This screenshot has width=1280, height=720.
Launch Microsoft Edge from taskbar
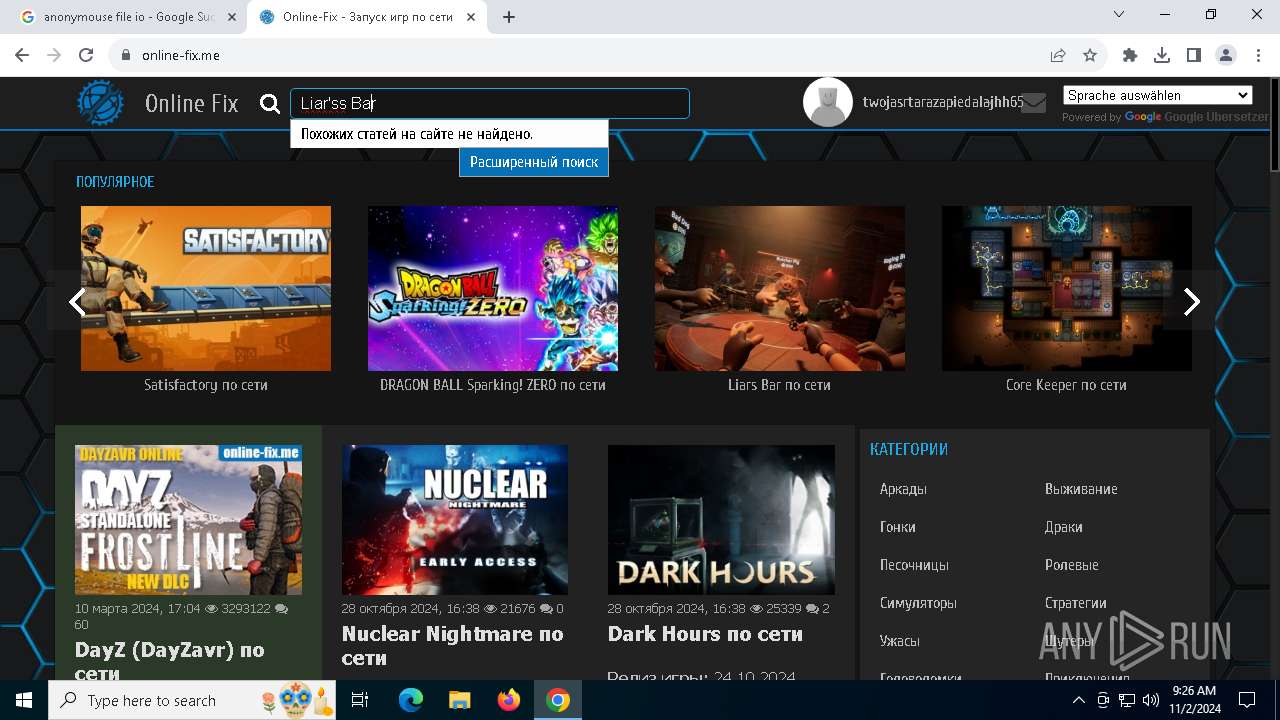411,700
